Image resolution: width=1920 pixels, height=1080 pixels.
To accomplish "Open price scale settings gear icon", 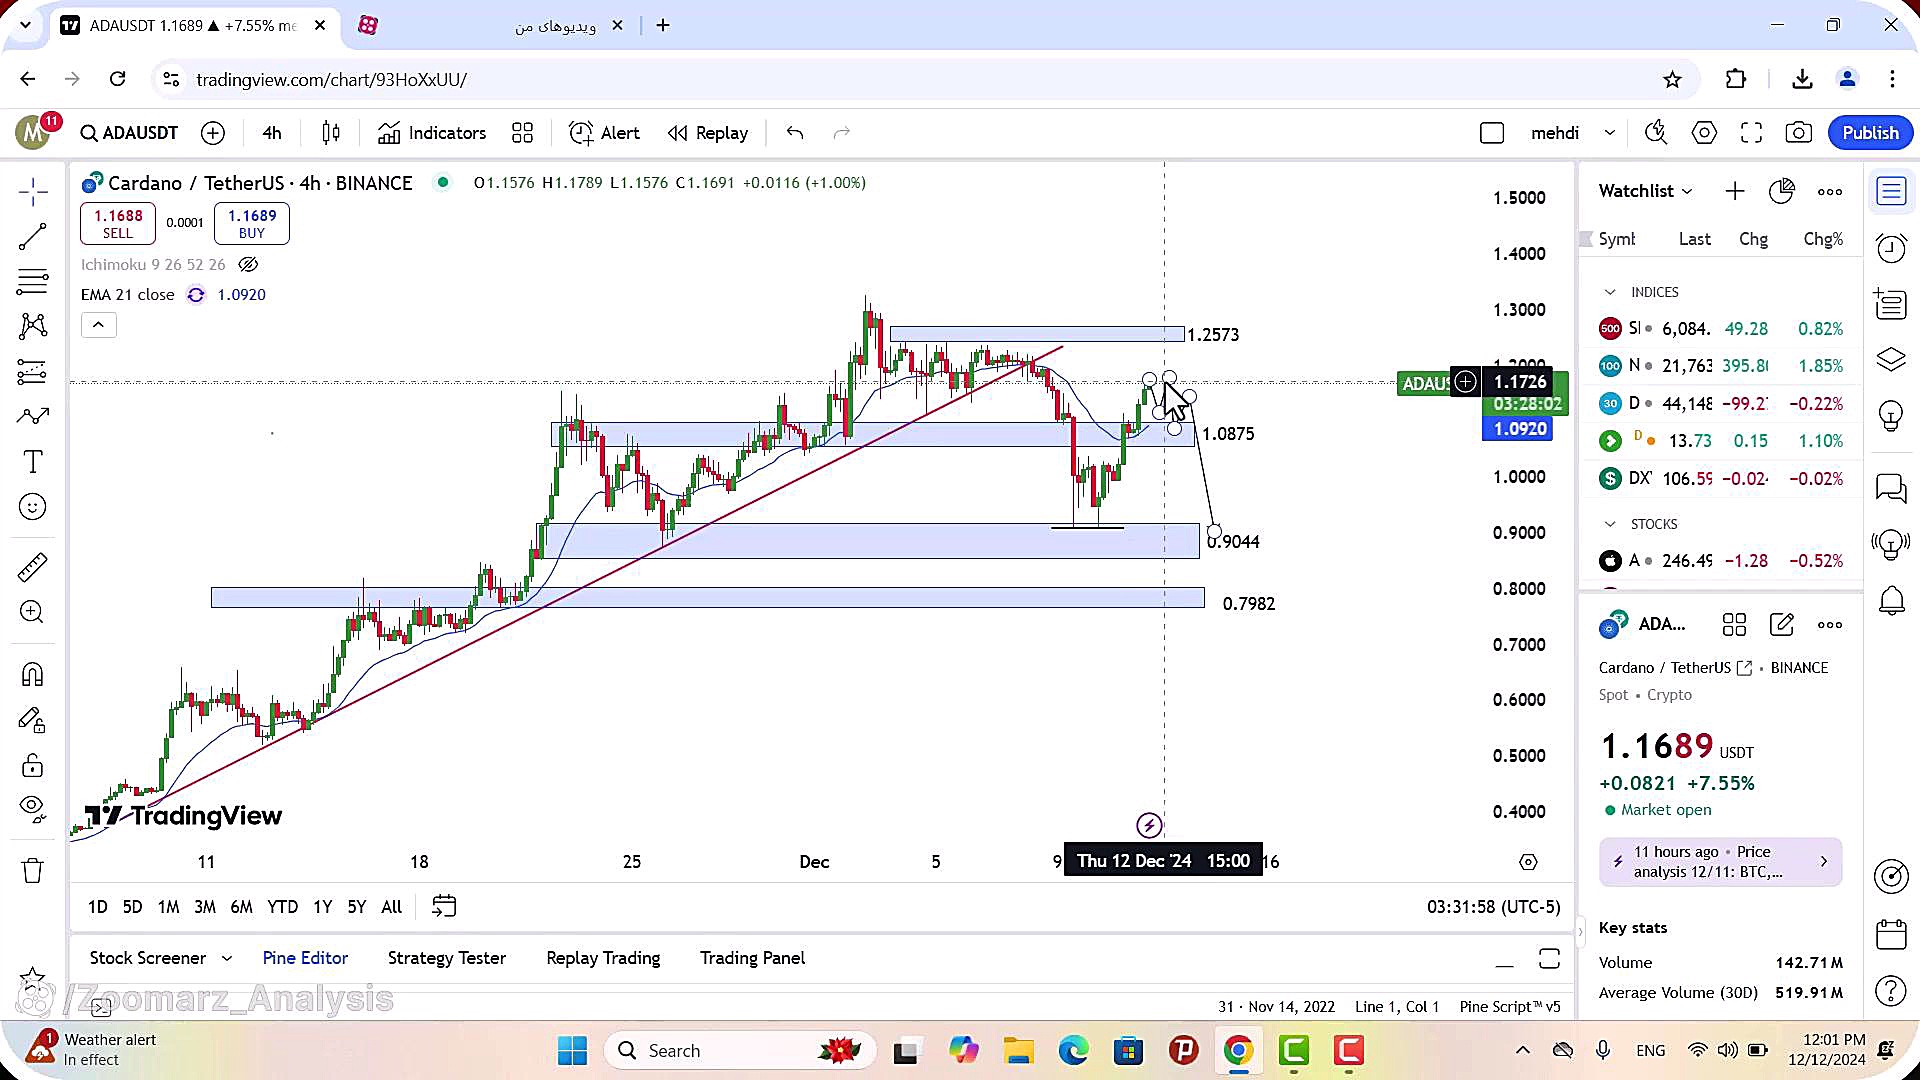I will 1528,862.
